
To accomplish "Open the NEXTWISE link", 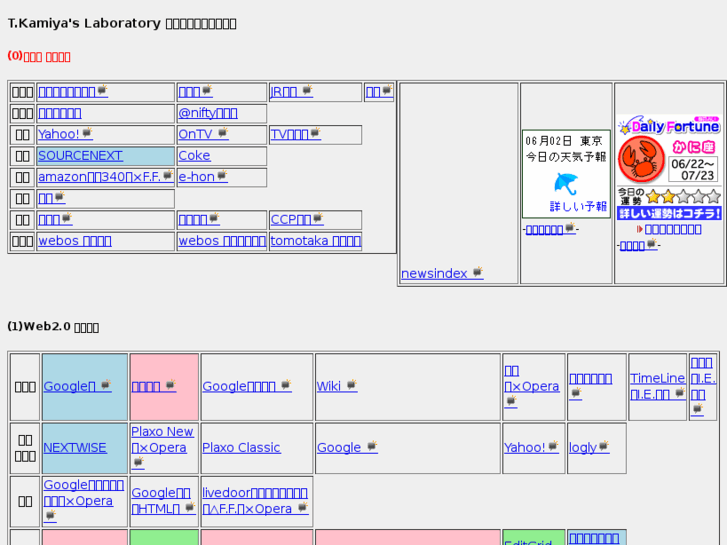I will [x=75, y=448].
